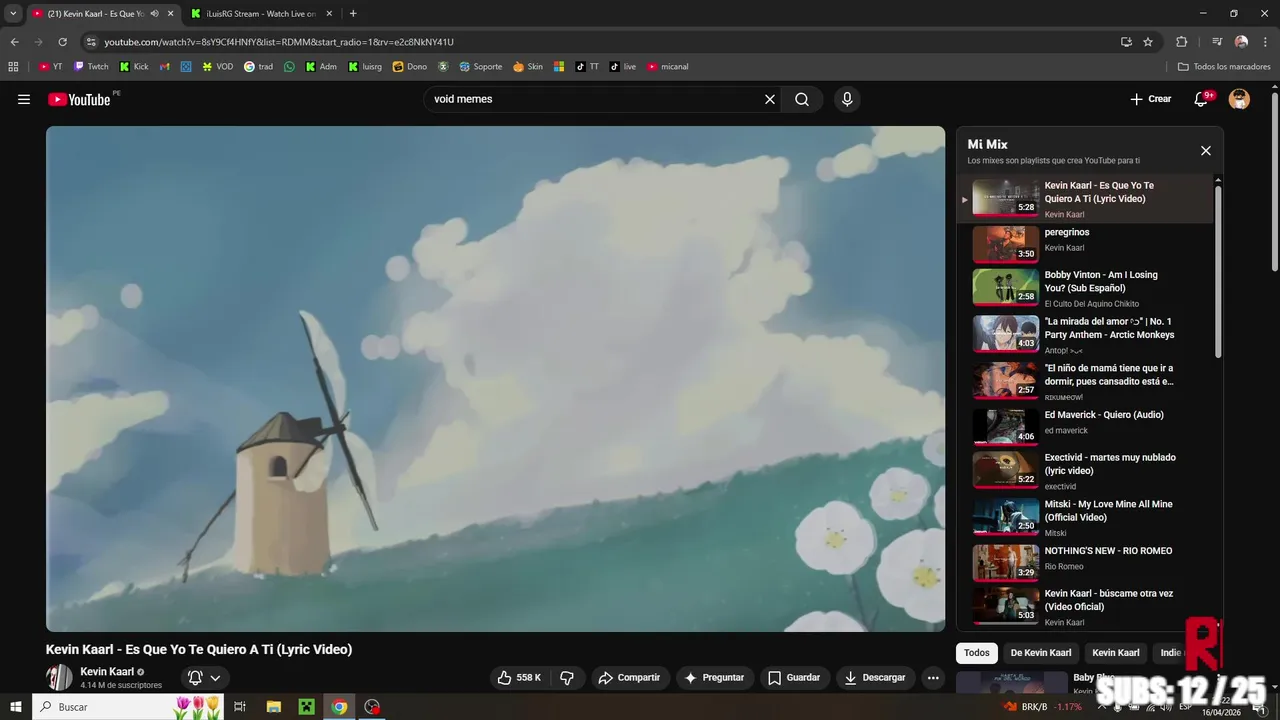Open the micanal bookmark
Viewport: 1280px width, 720px height.
[668, 67]
